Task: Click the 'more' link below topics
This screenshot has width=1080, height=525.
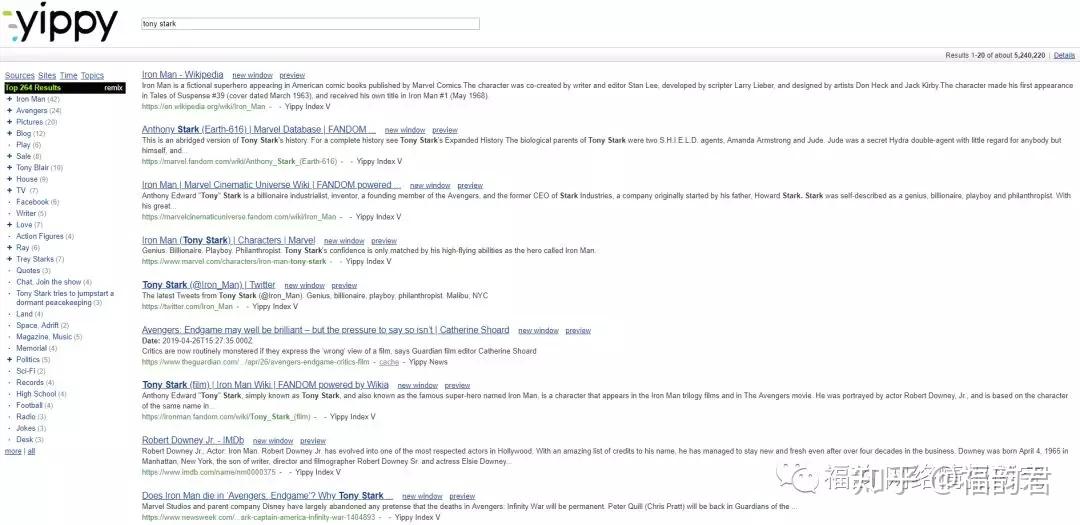Action: [x=13, y=451]
